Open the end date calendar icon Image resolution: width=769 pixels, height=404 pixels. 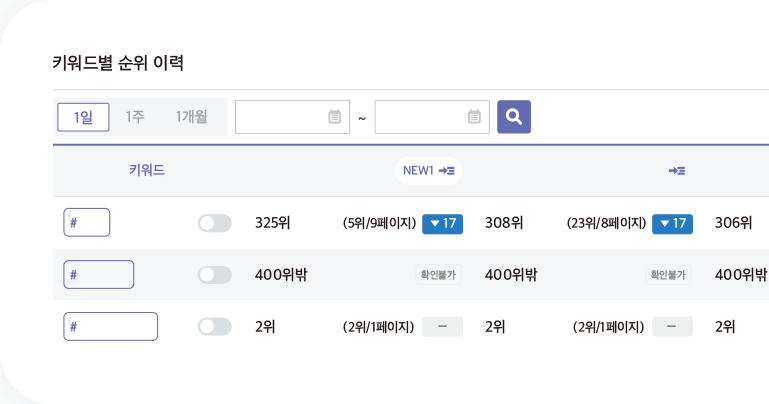474,117
